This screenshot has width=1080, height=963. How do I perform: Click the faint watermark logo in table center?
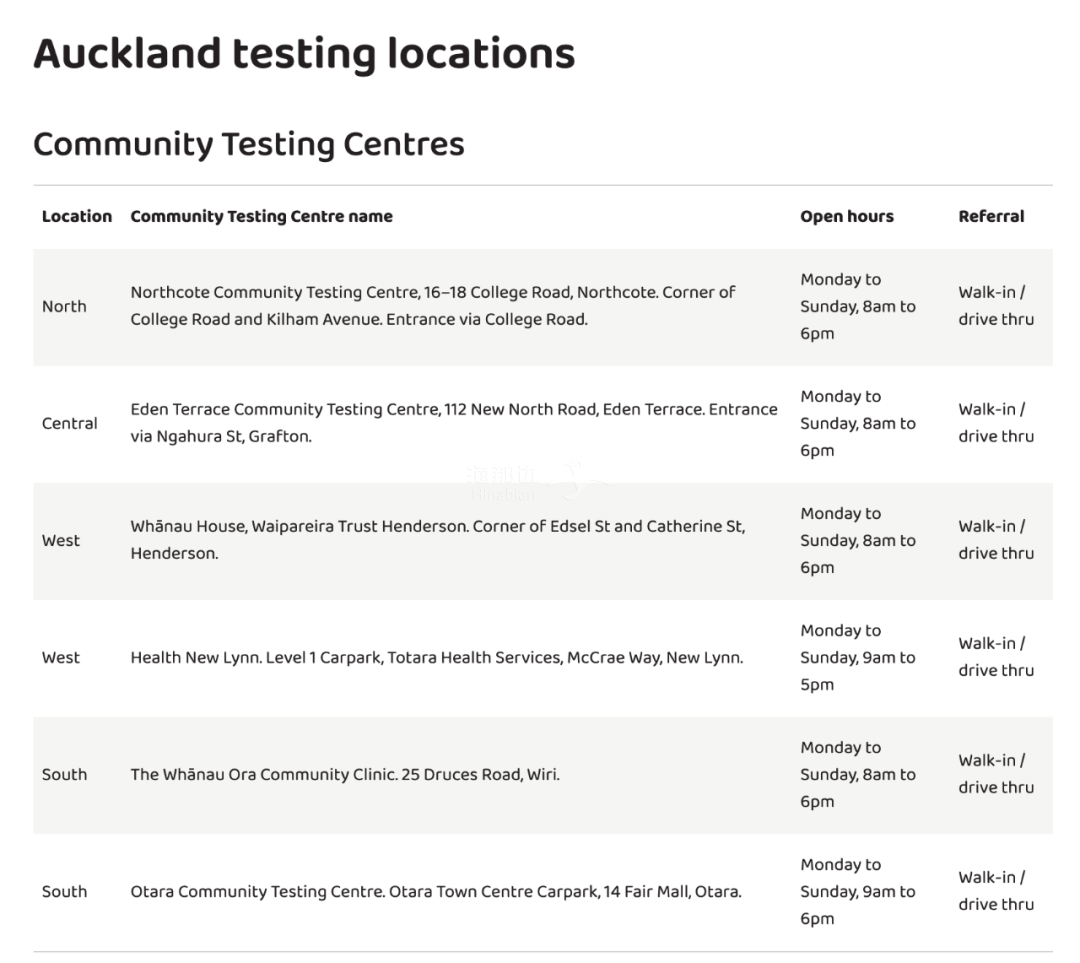(537, 482)
